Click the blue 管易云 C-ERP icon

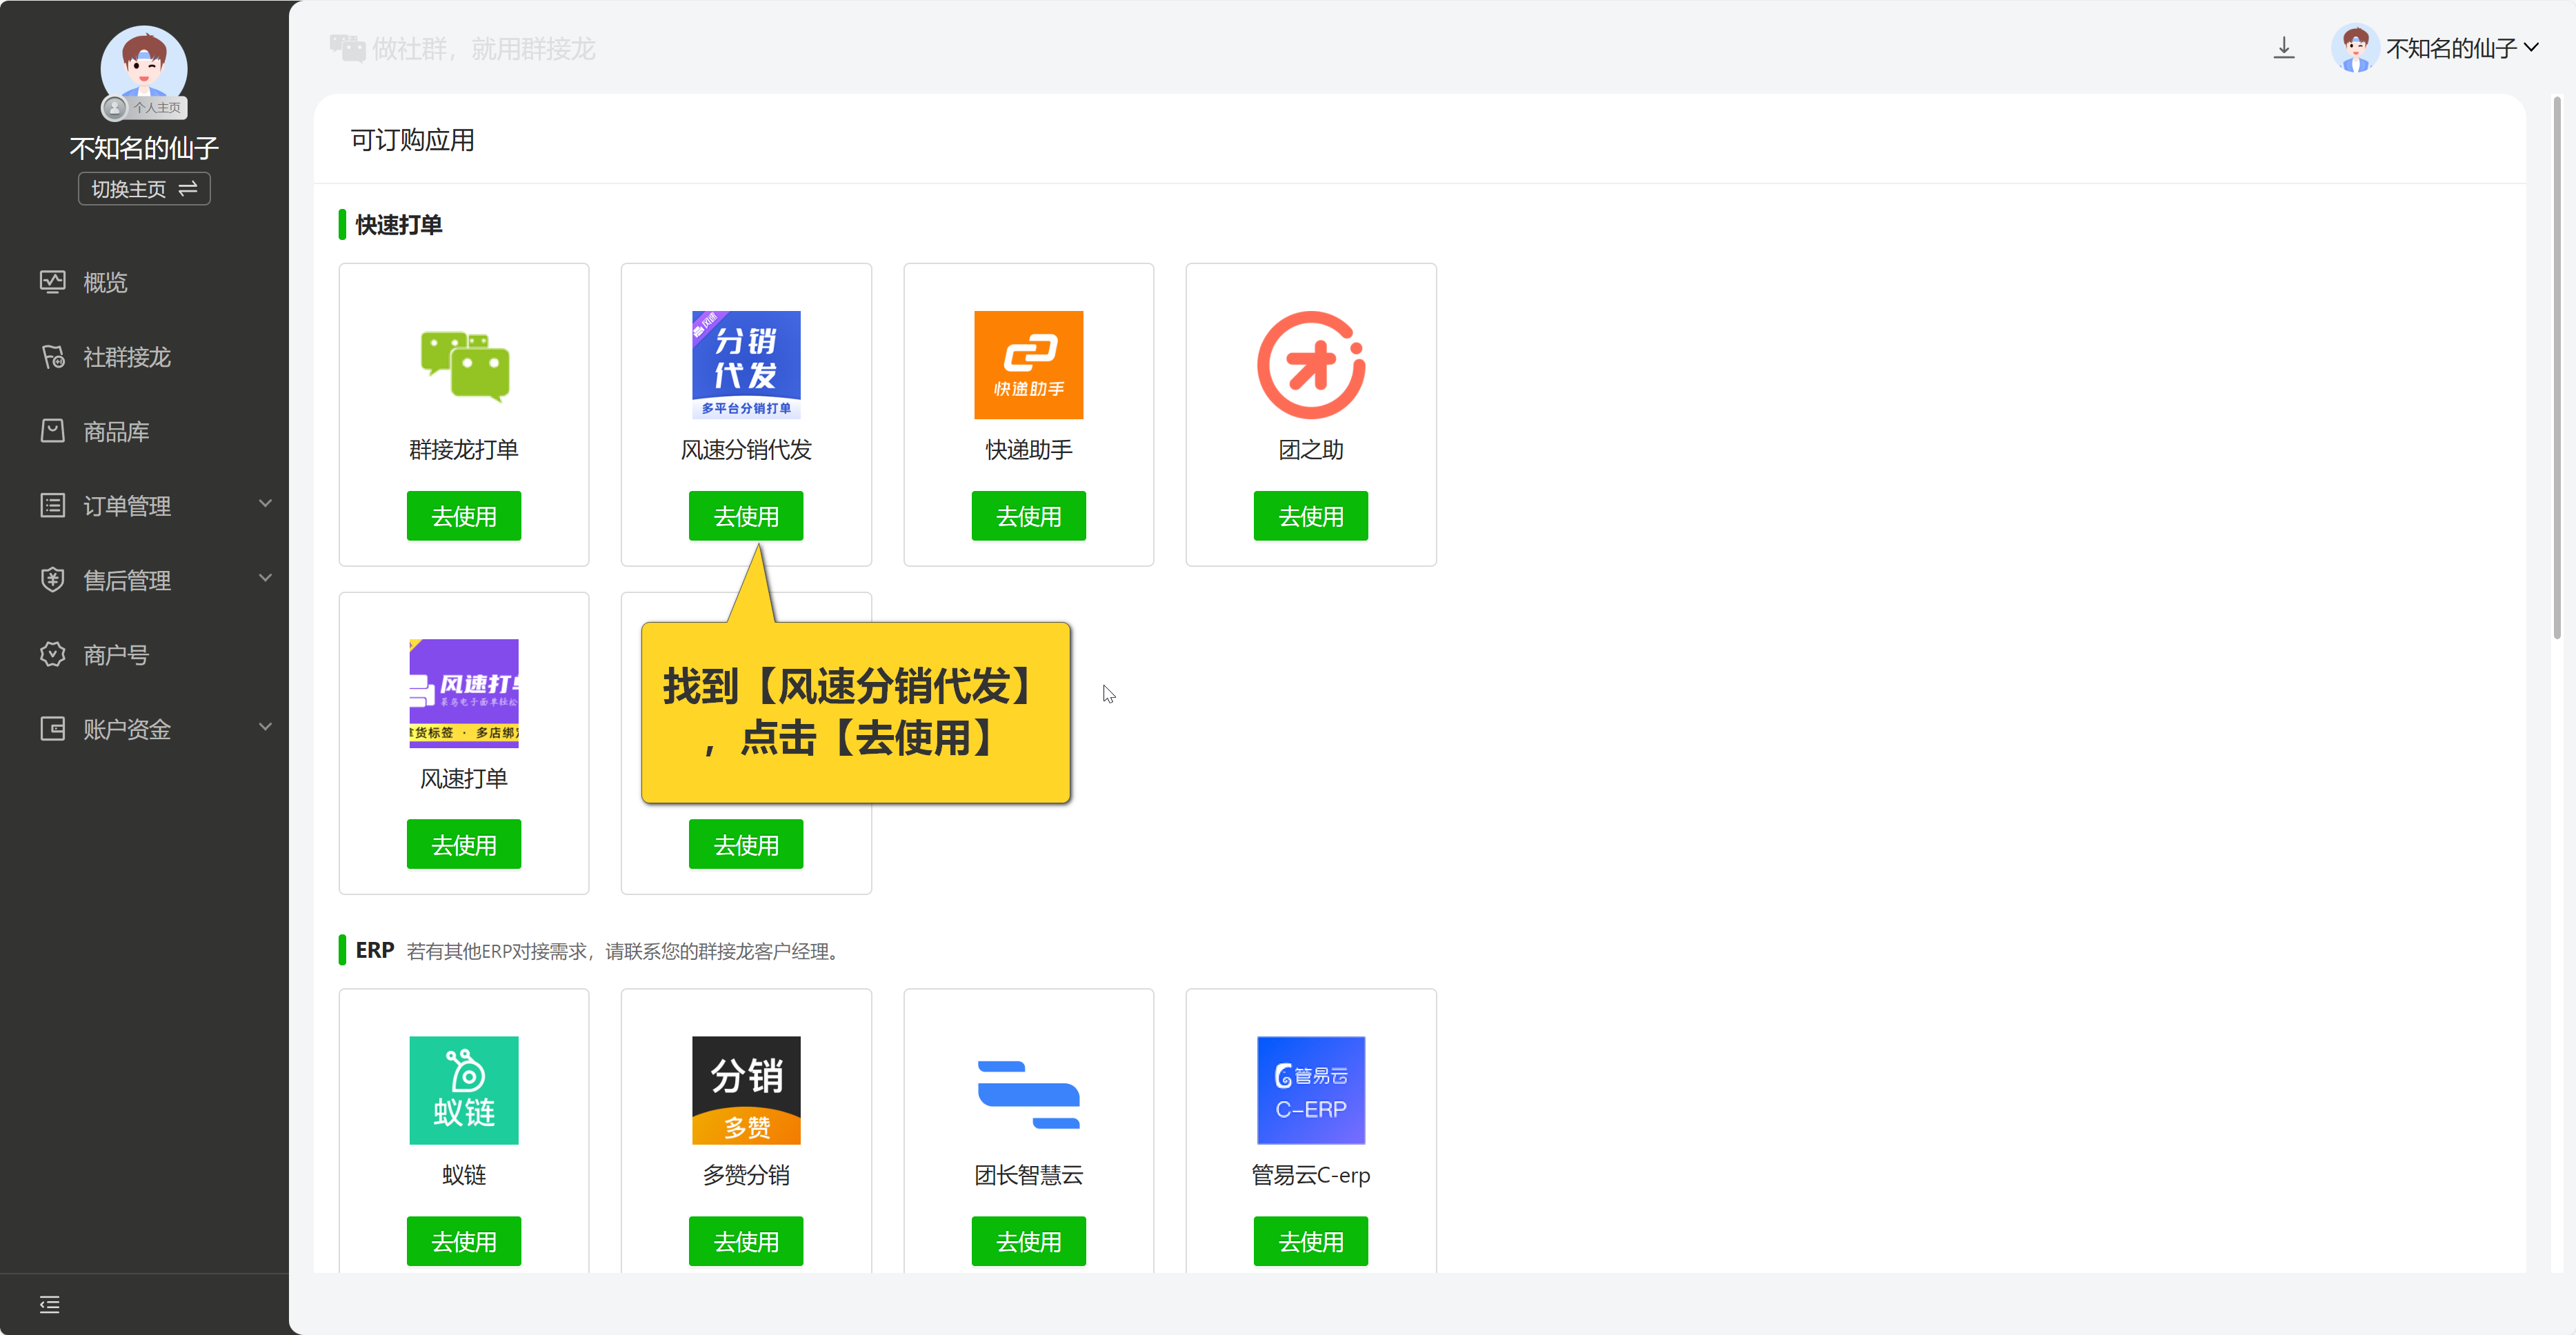(1310, 1090)
